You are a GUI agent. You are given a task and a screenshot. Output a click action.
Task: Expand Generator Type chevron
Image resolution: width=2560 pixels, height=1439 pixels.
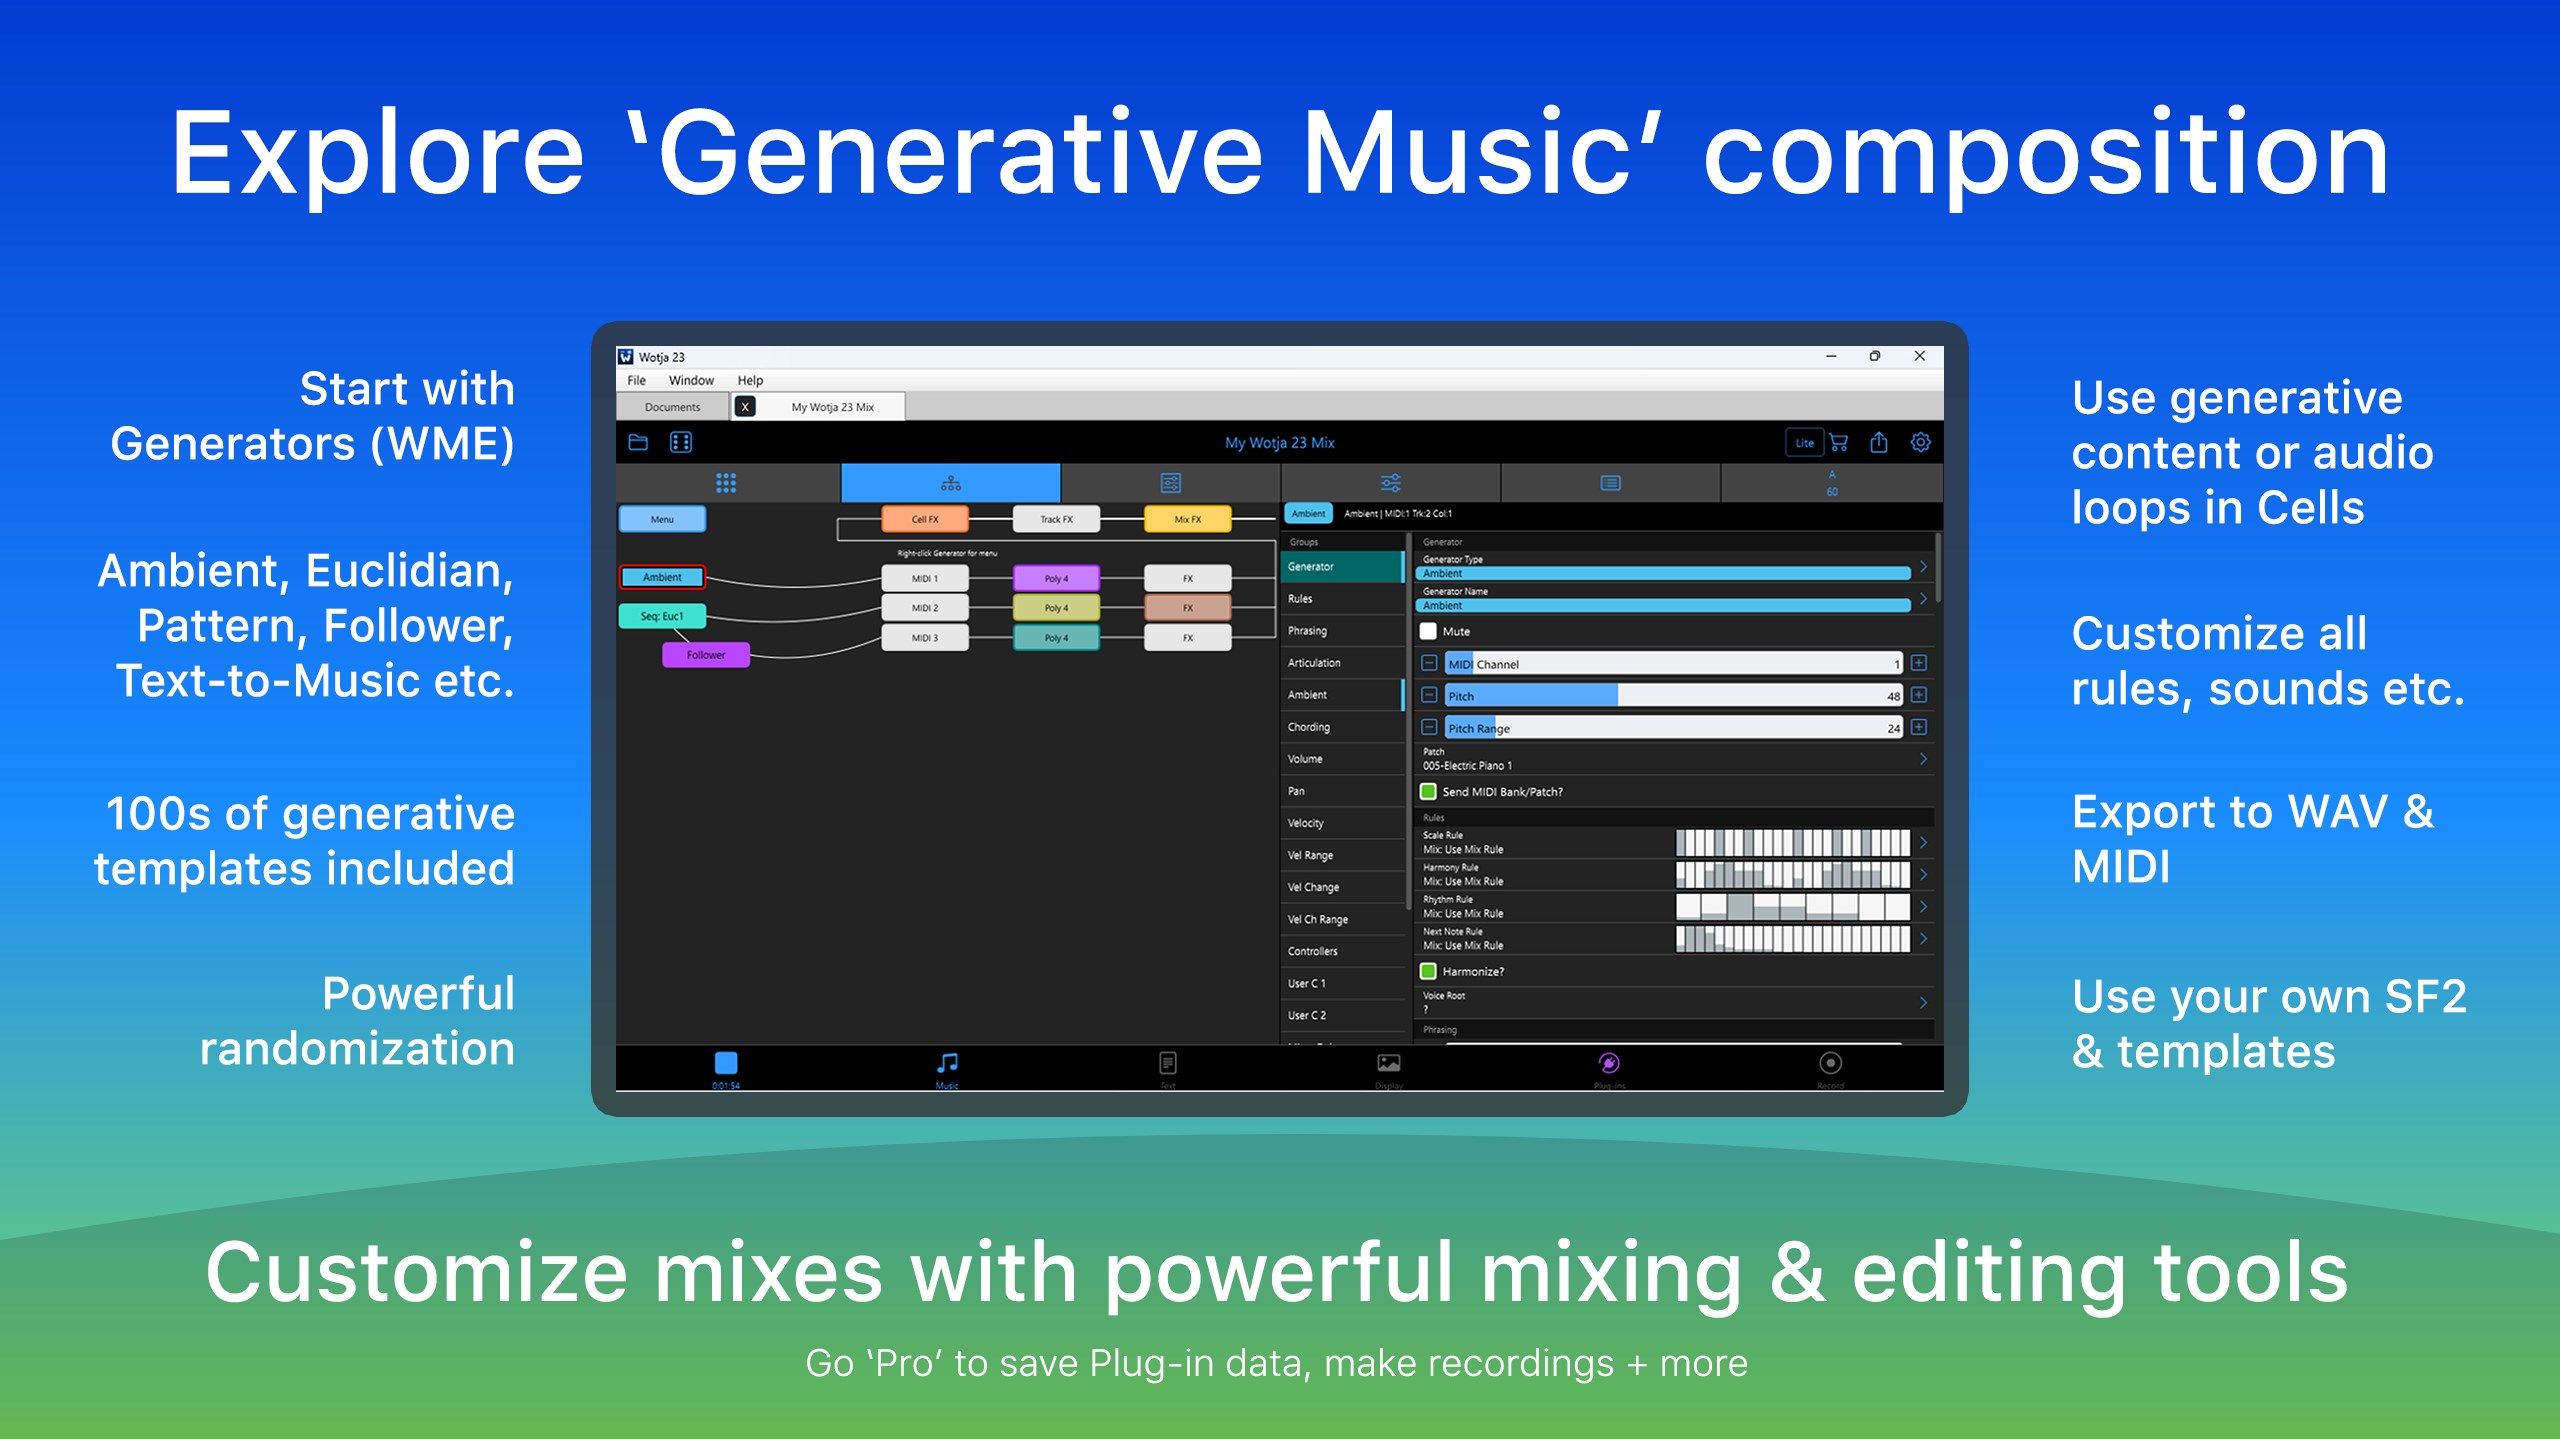[1922, 567]
